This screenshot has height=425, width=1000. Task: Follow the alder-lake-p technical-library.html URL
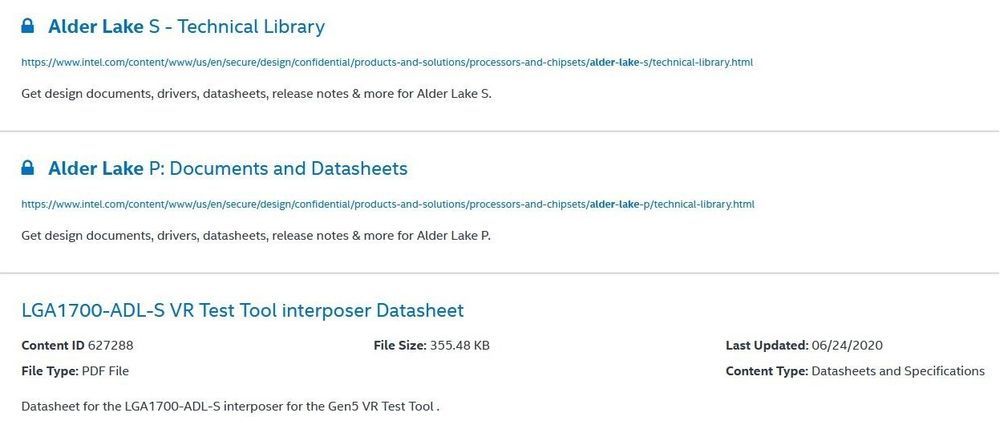[388, 204]
